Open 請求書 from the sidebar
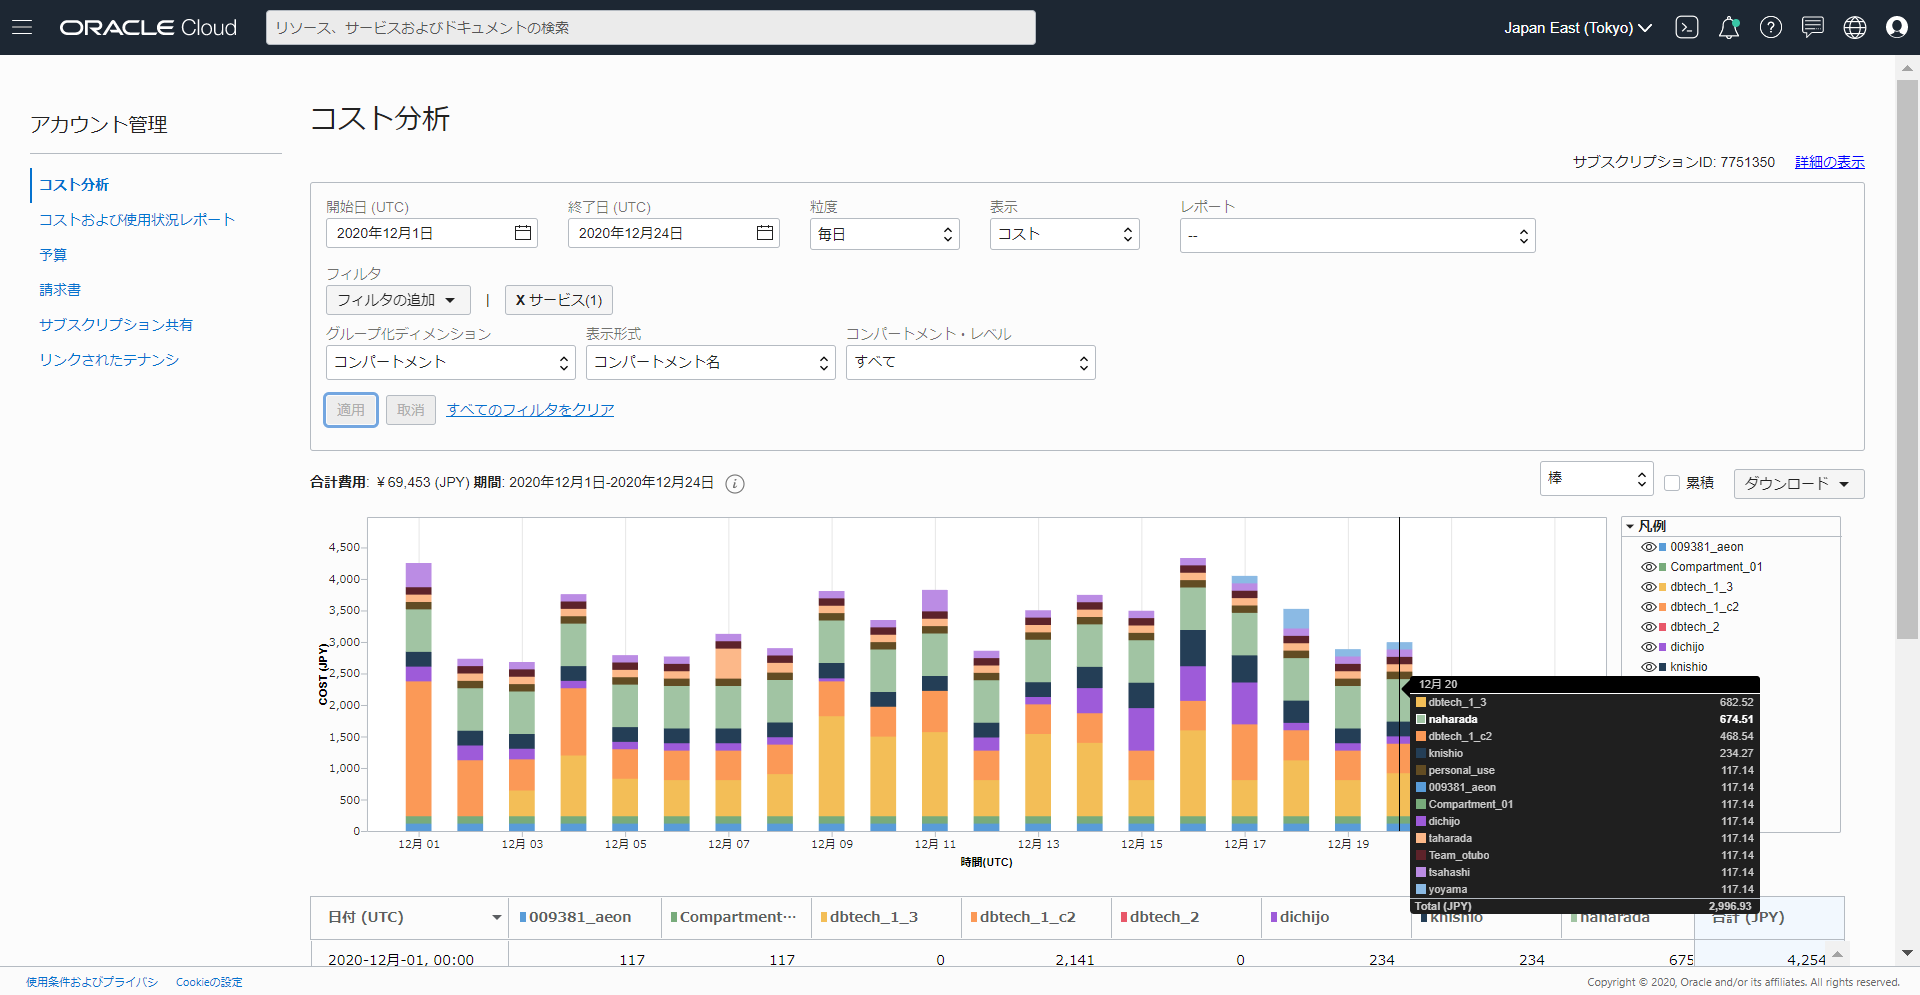The height and width of the screenshot is (995, 1920). (60, 290)
